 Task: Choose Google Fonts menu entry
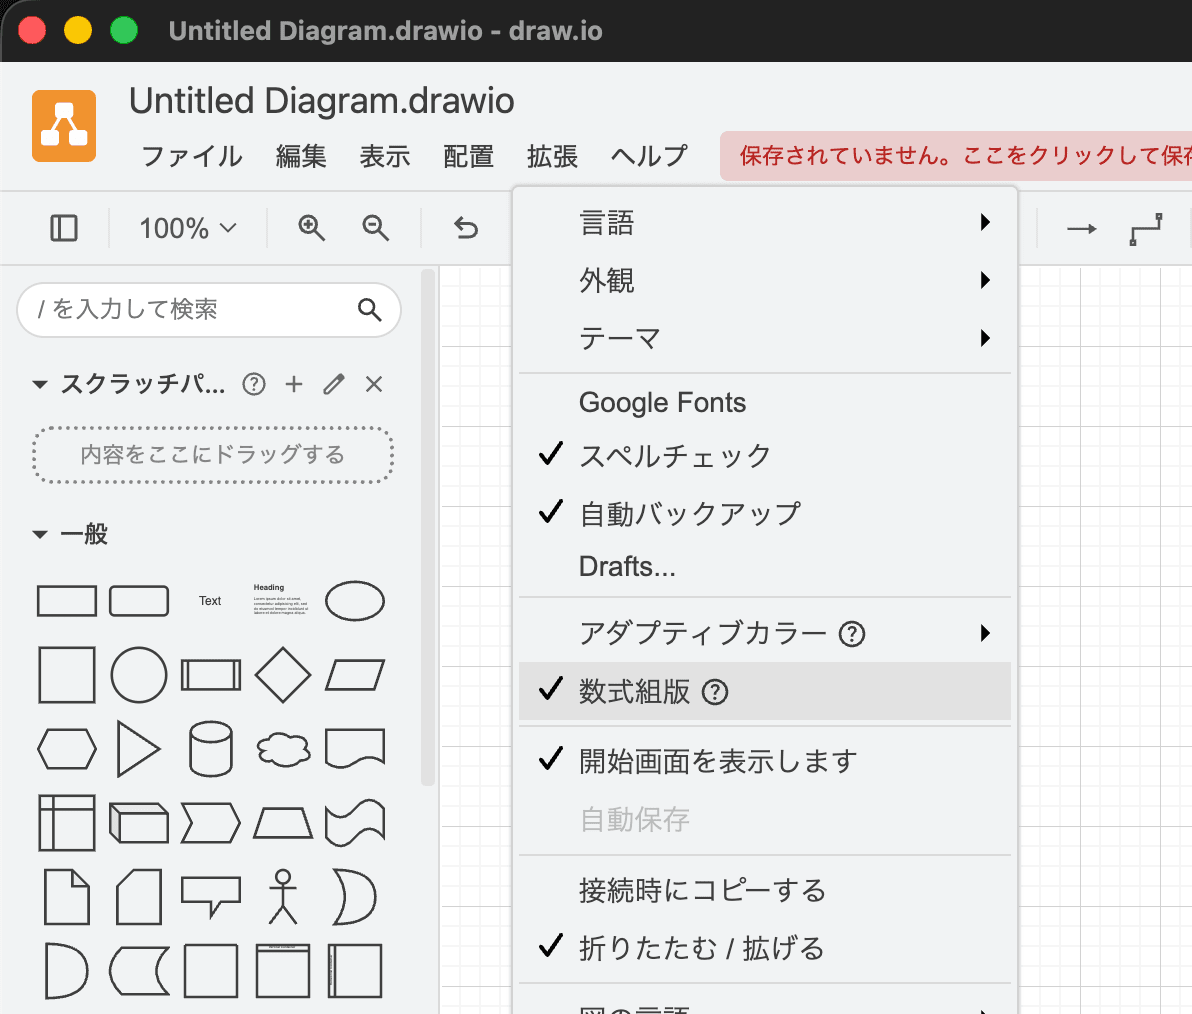765,402
